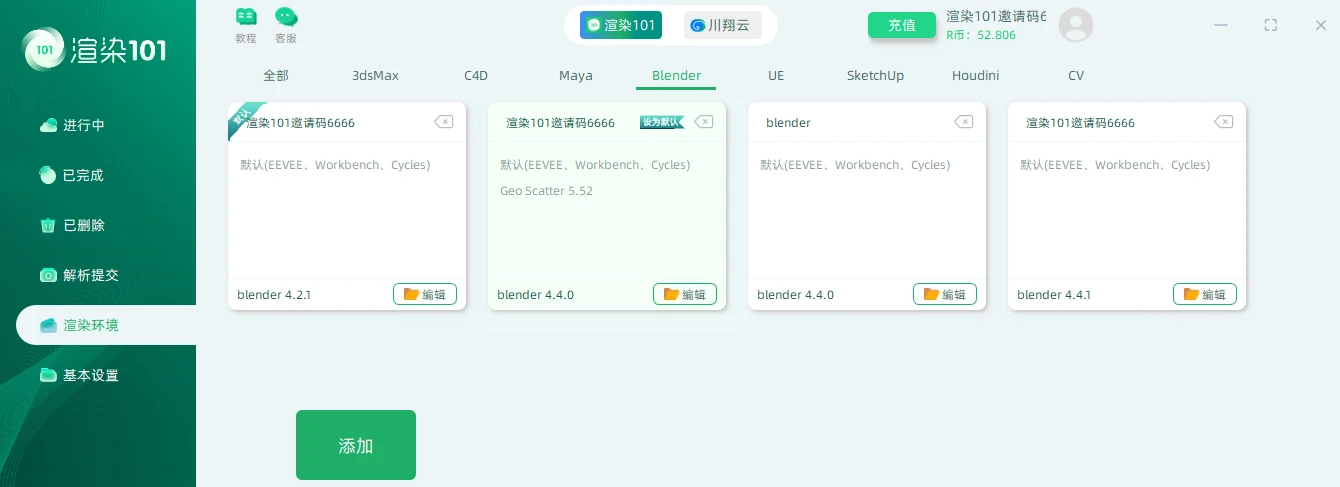1340x487 pixels.
Task: Click the user avatar icon
Action: [1076, 25]
